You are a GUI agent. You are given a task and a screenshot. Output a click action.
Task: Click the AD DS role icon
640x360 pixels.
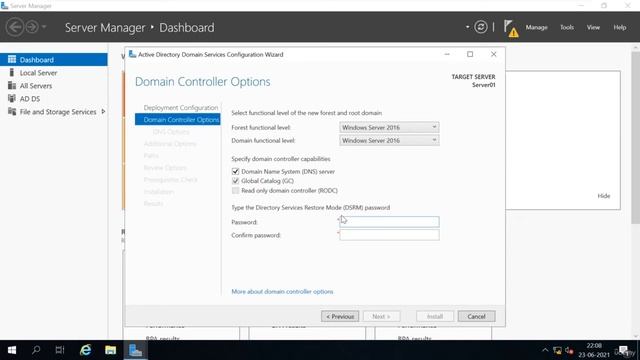point(12,98)
